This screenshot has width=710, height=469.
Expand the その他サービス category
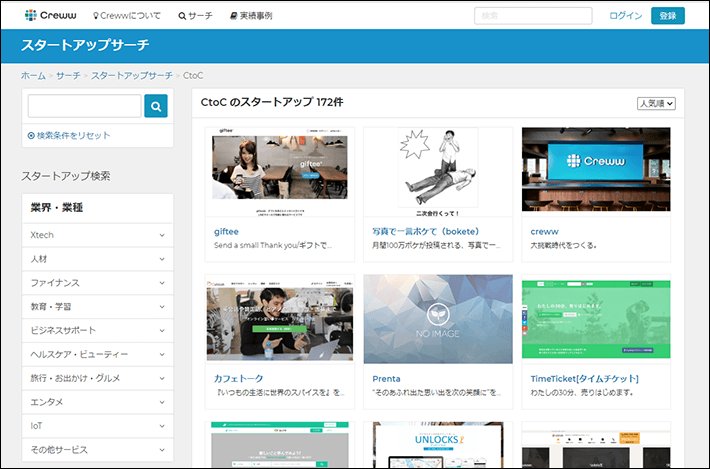(98, 450)
